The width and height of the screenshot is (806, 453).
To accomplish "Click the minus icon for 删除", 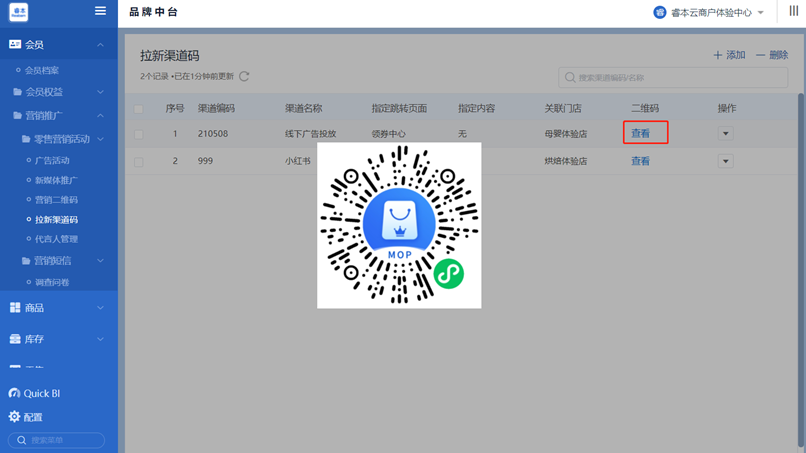I will 760,55.
